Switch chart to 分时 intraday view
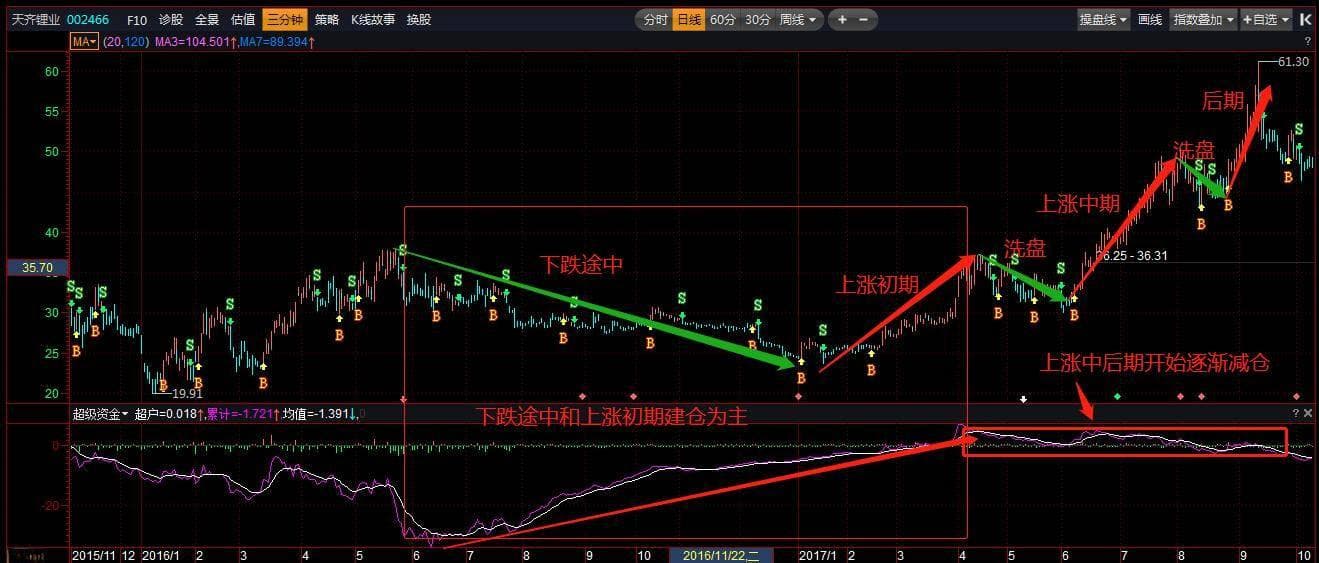Screen dimensions: 1319x563 (x=655, y=19)
